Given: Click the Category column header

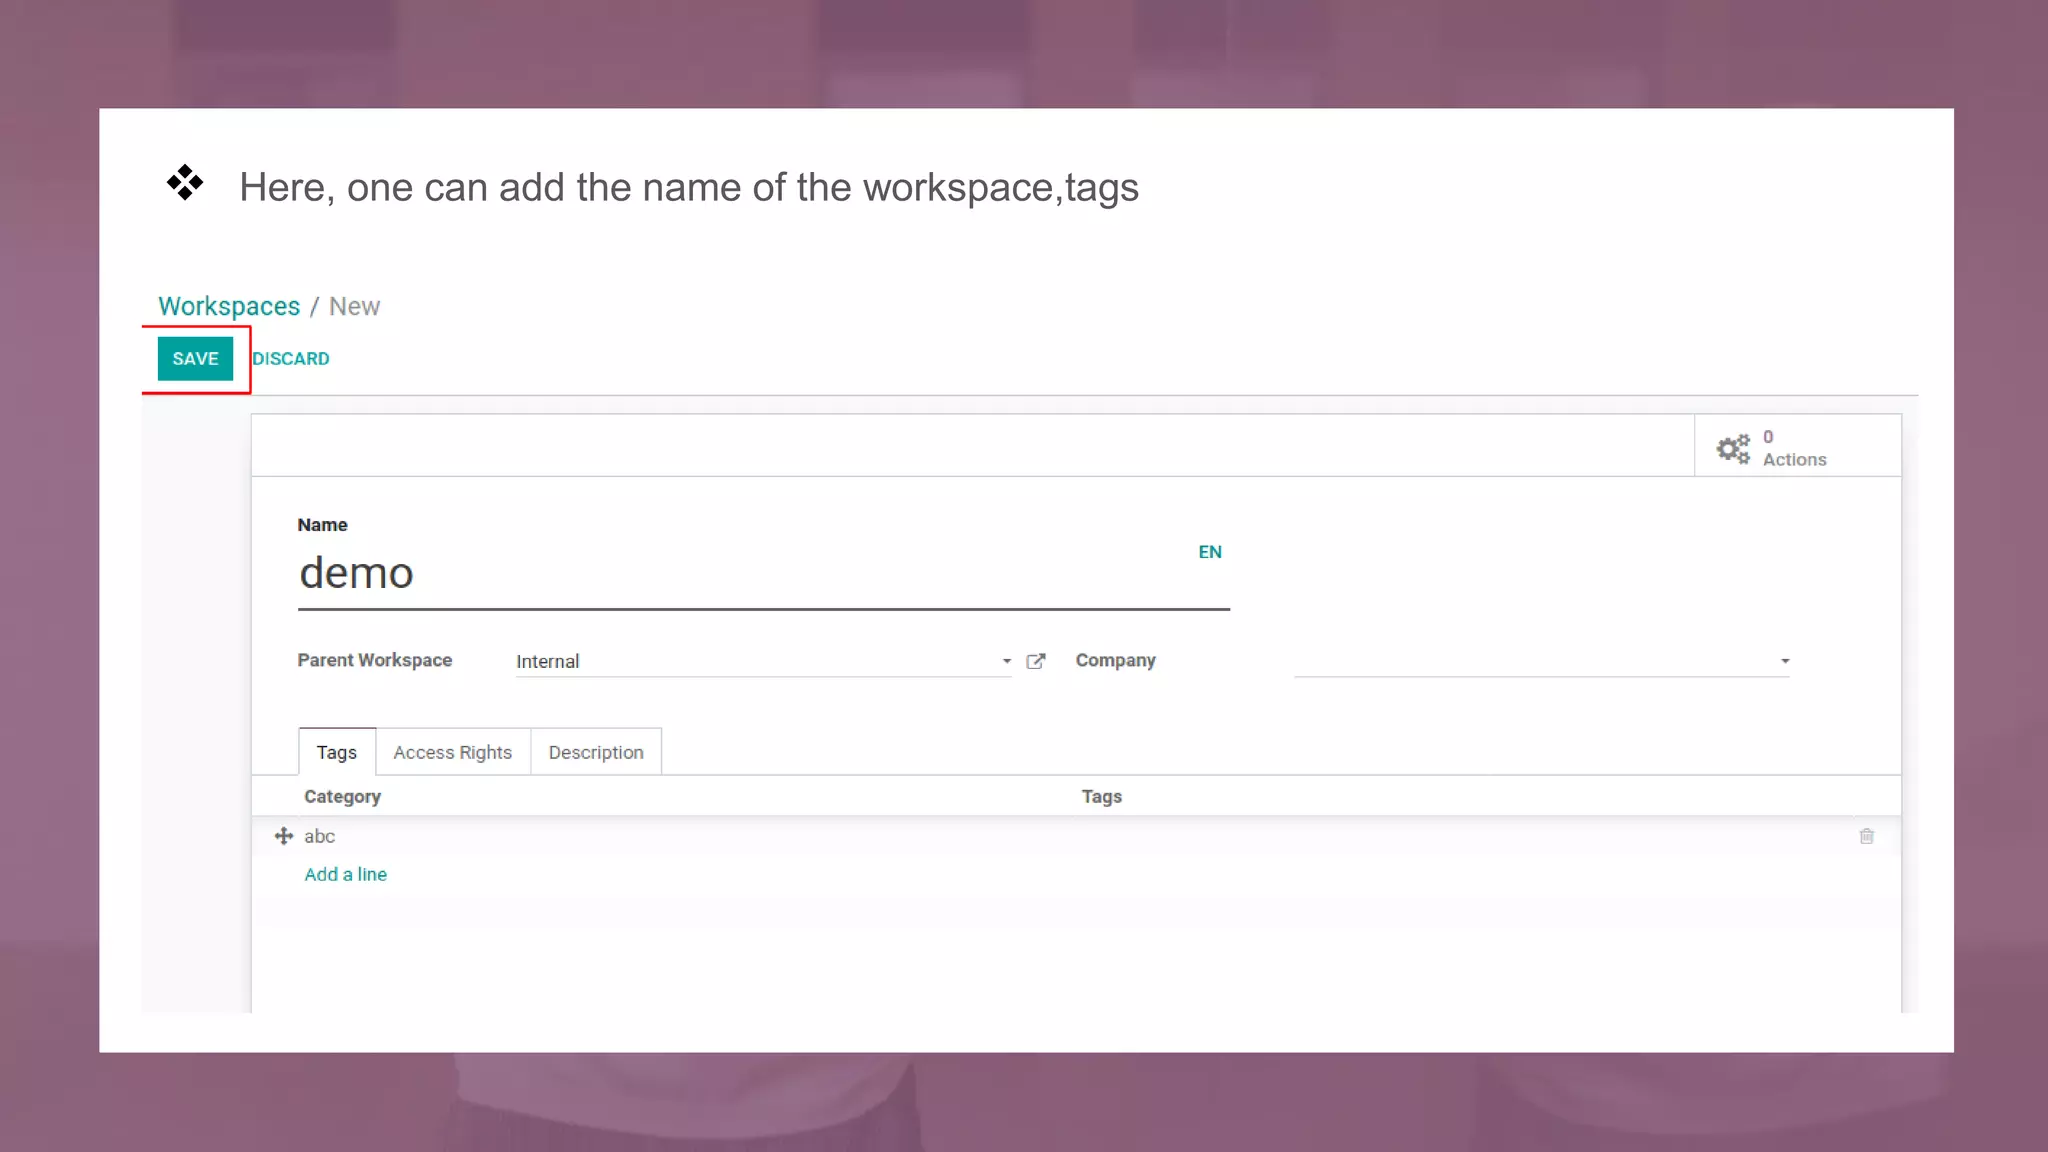Looking at the screenshot, I should coord(342,797).
